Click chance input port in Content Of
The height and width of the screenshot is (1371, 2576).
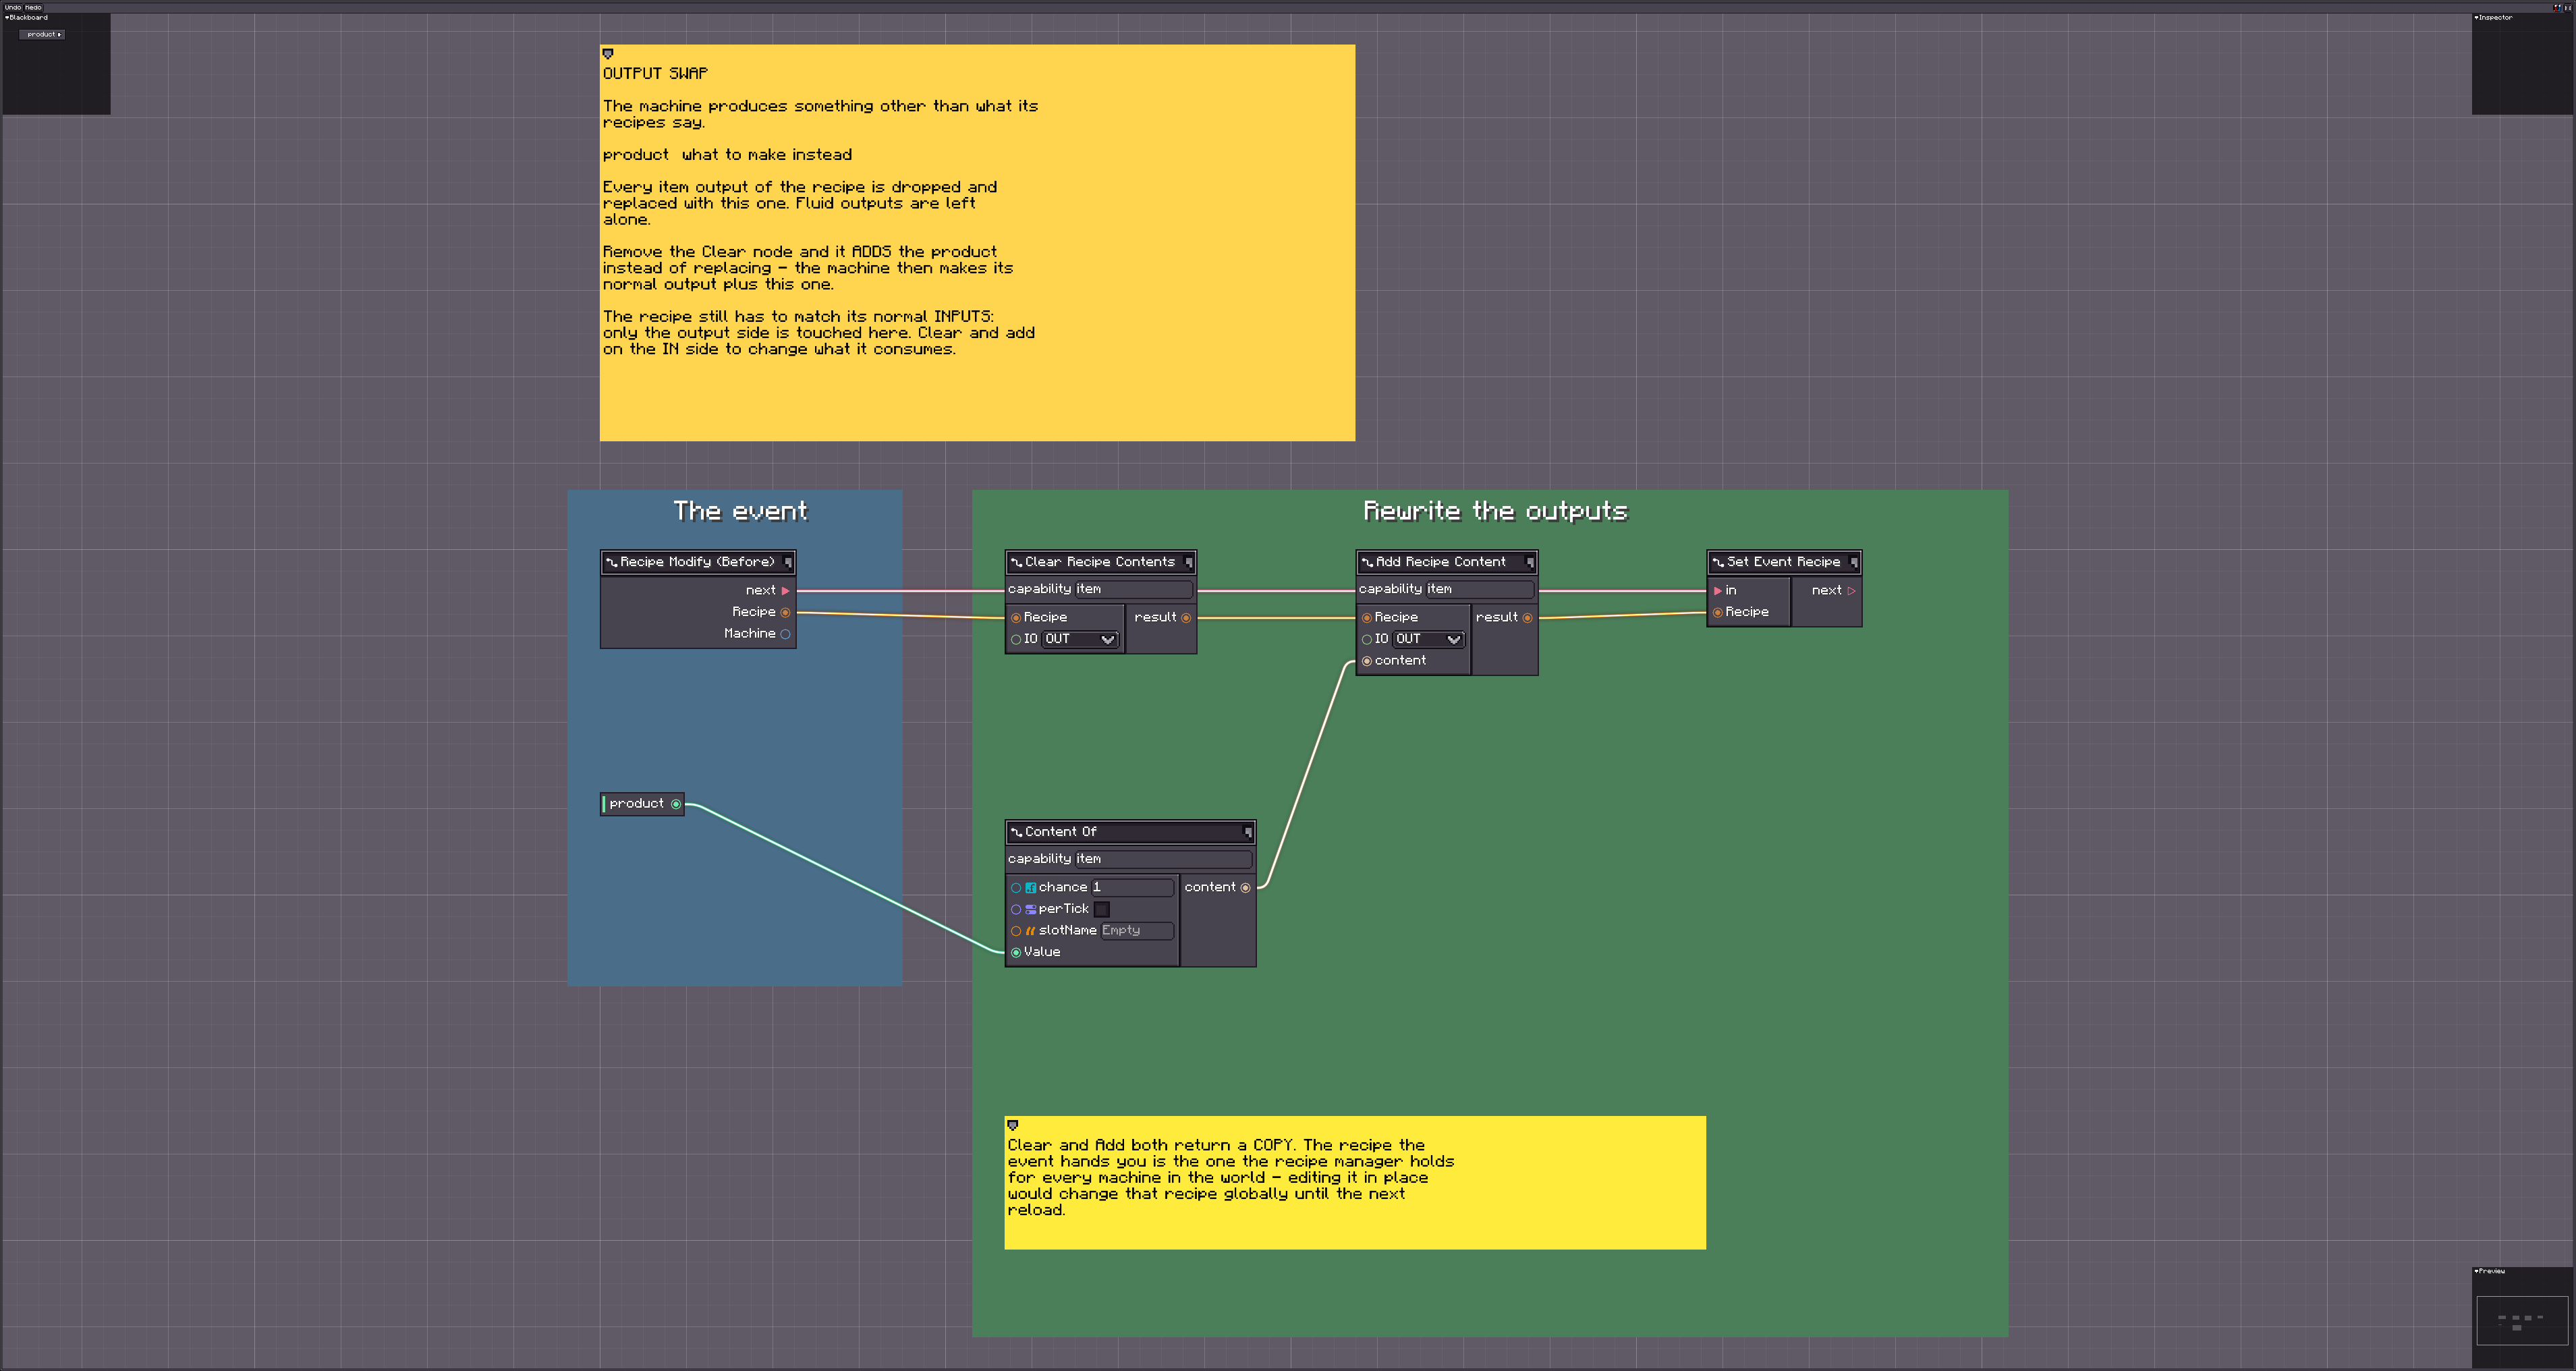coord(1016,888)
